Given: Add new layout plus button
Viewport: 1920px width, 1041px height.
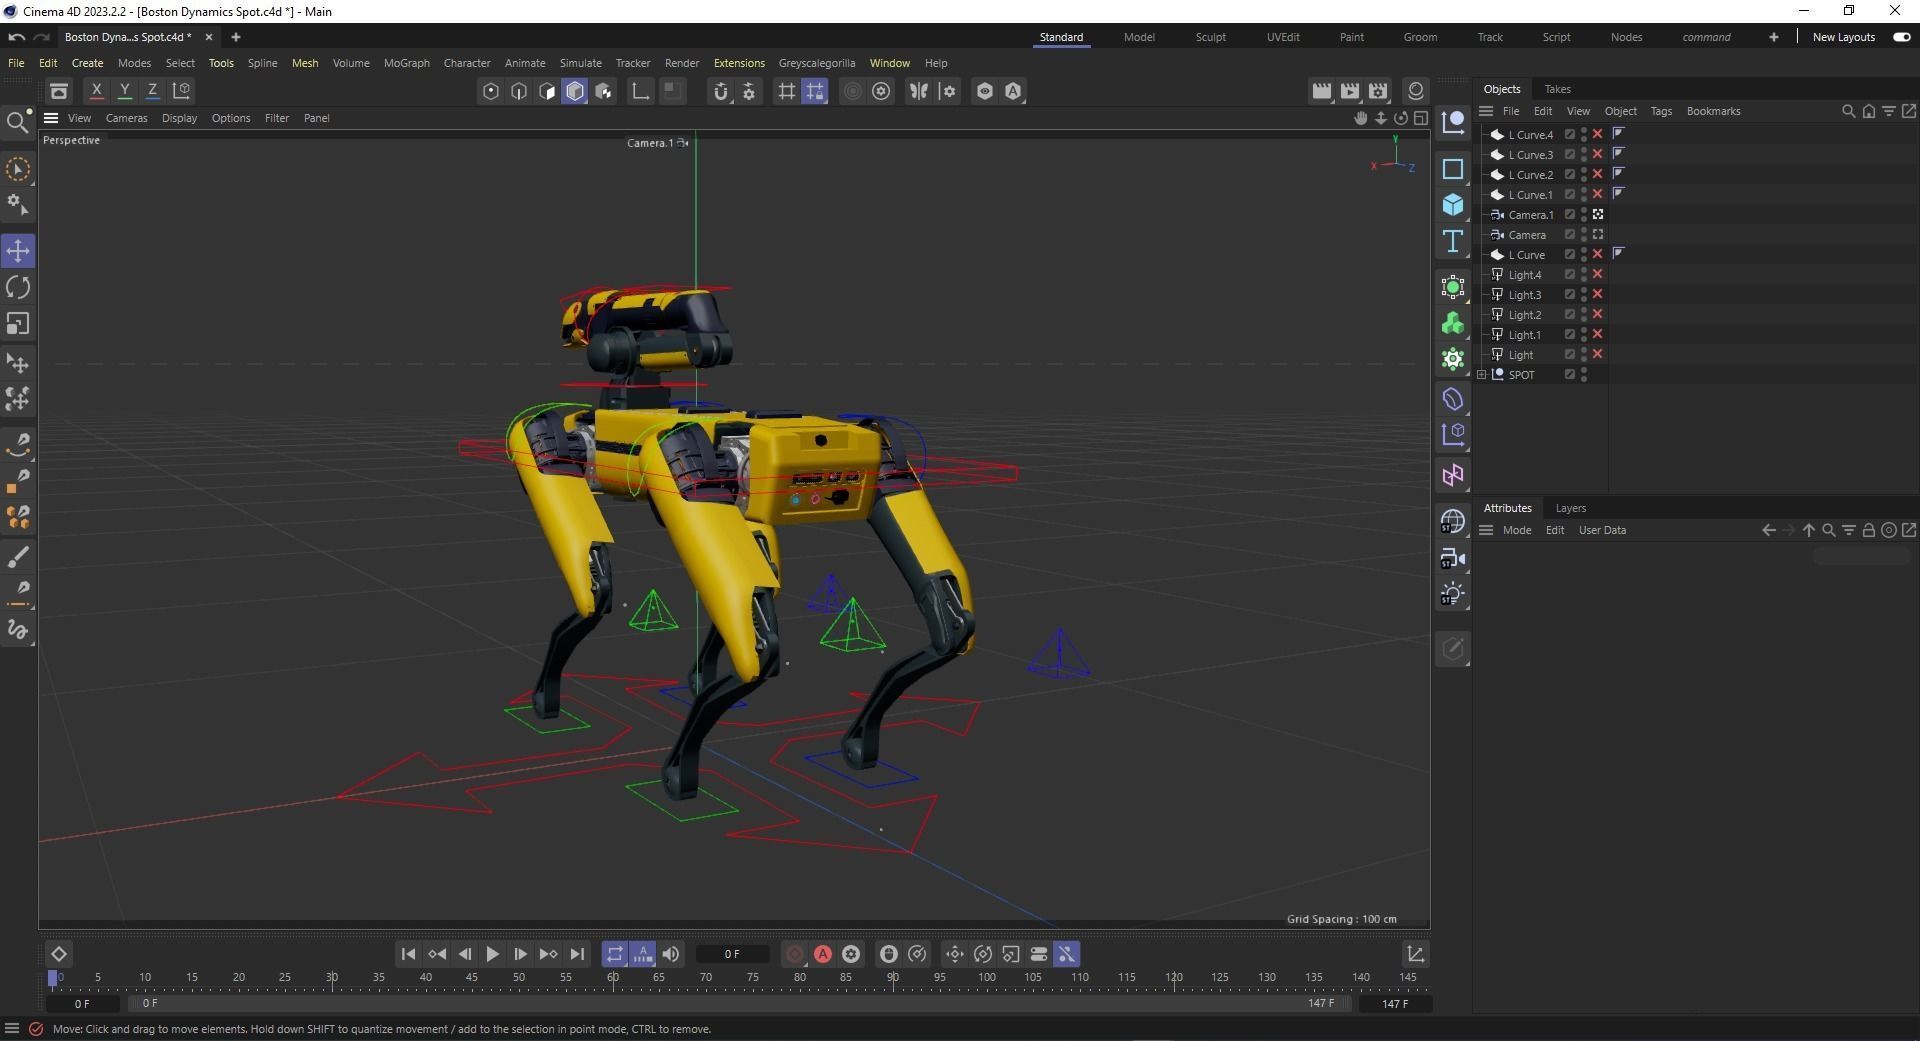Looking at the screenshot, I should click(1773, 37).
